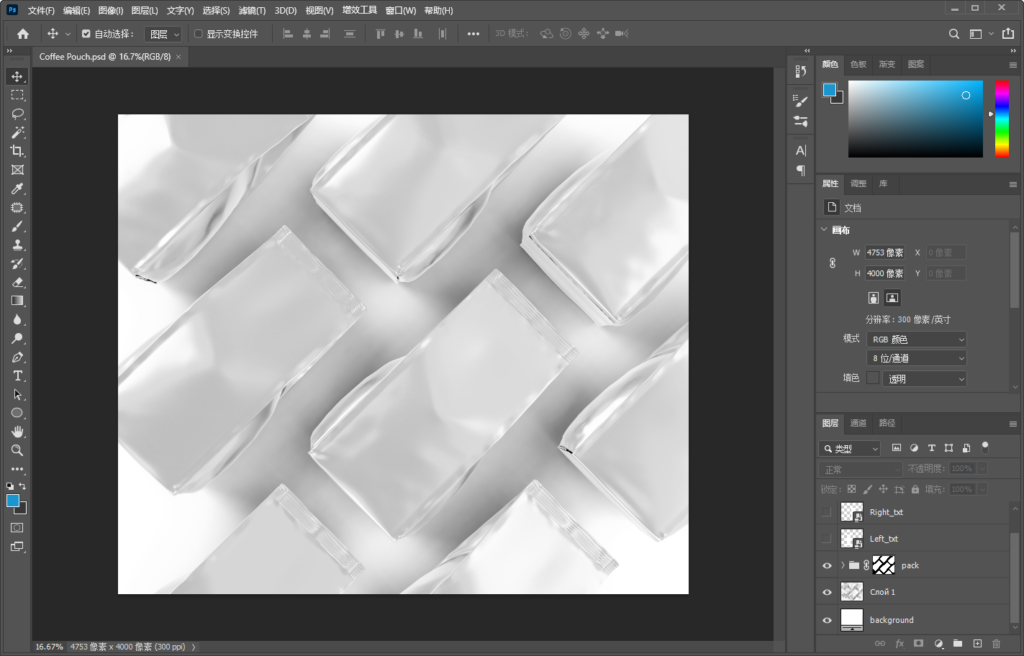Select the Hand tool
This screenshot has width=1024, height=656.
click(17, 432)
